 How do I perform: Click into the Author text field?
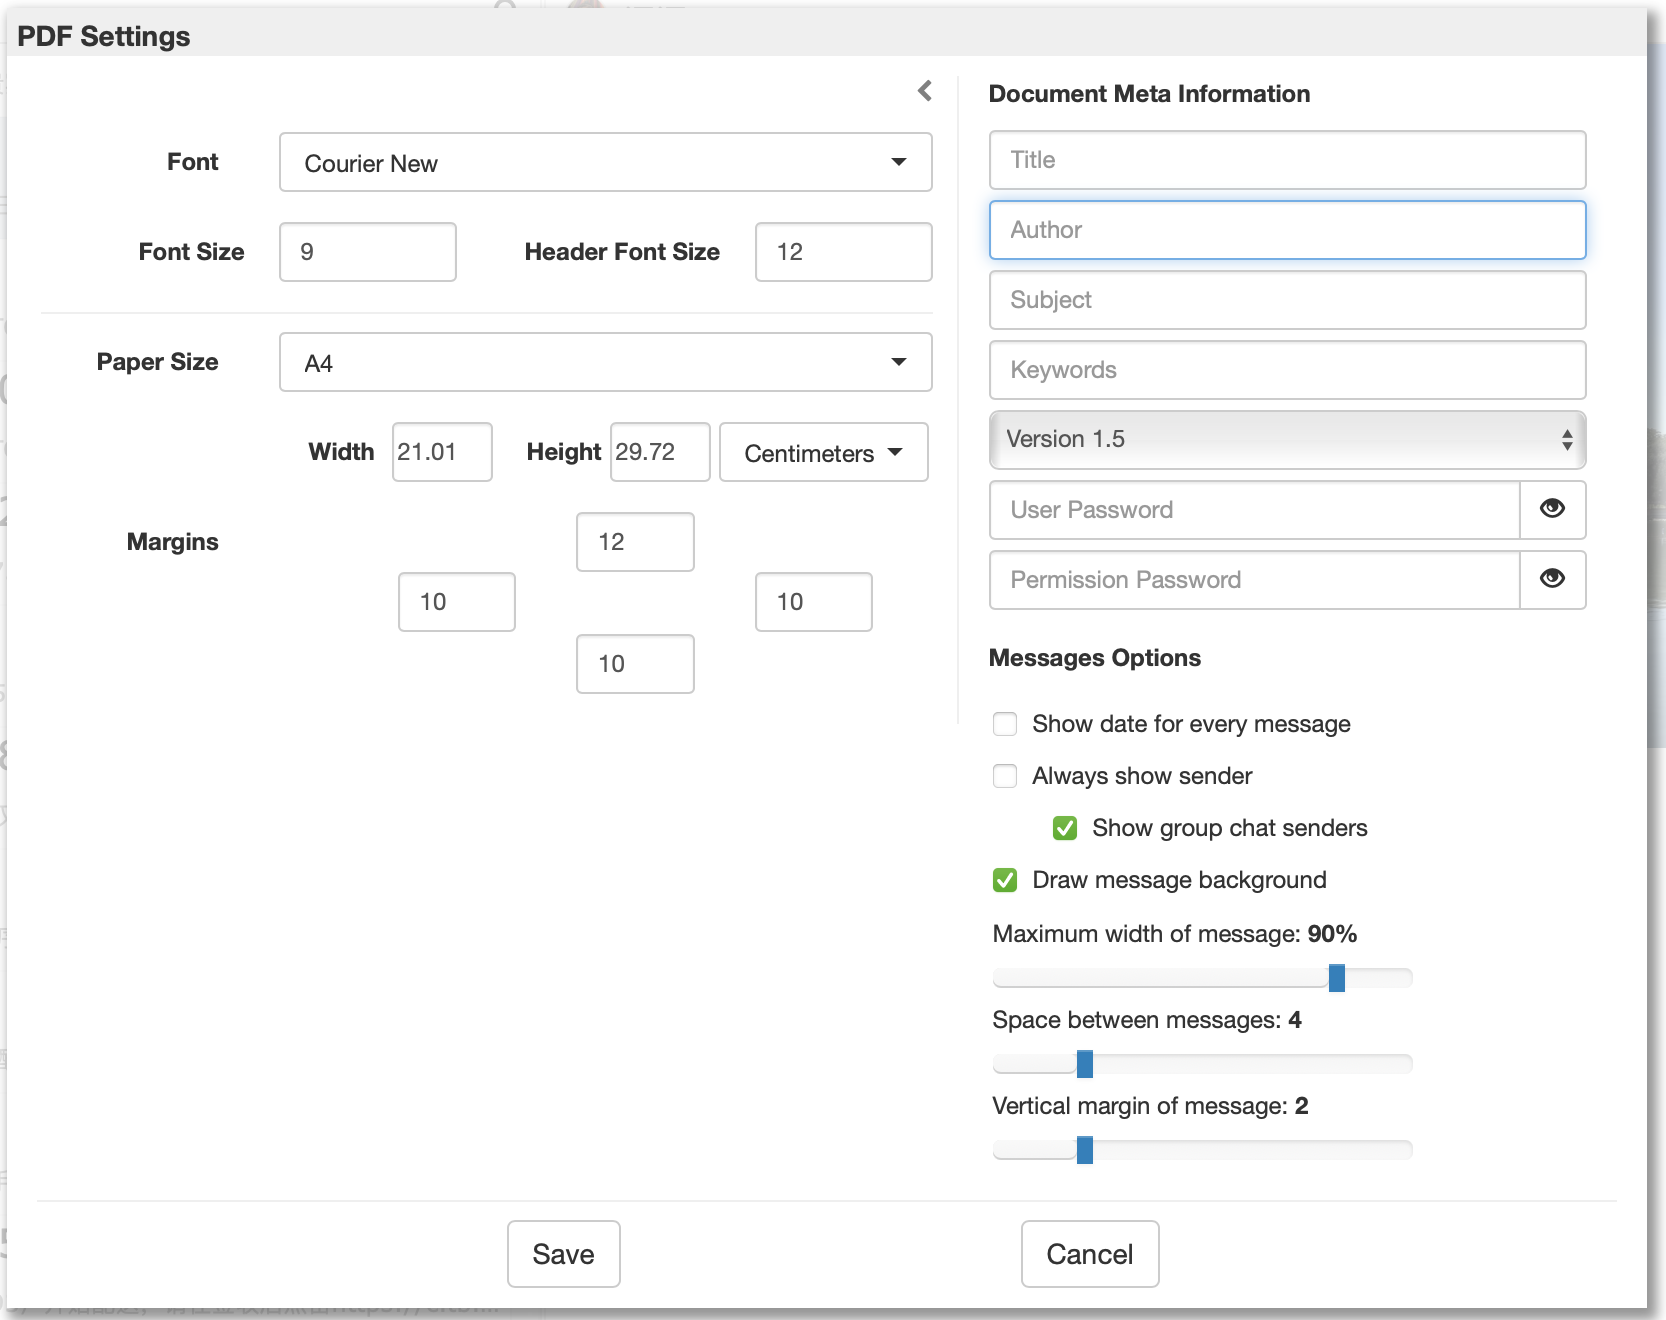click(x=1287, y=230)
